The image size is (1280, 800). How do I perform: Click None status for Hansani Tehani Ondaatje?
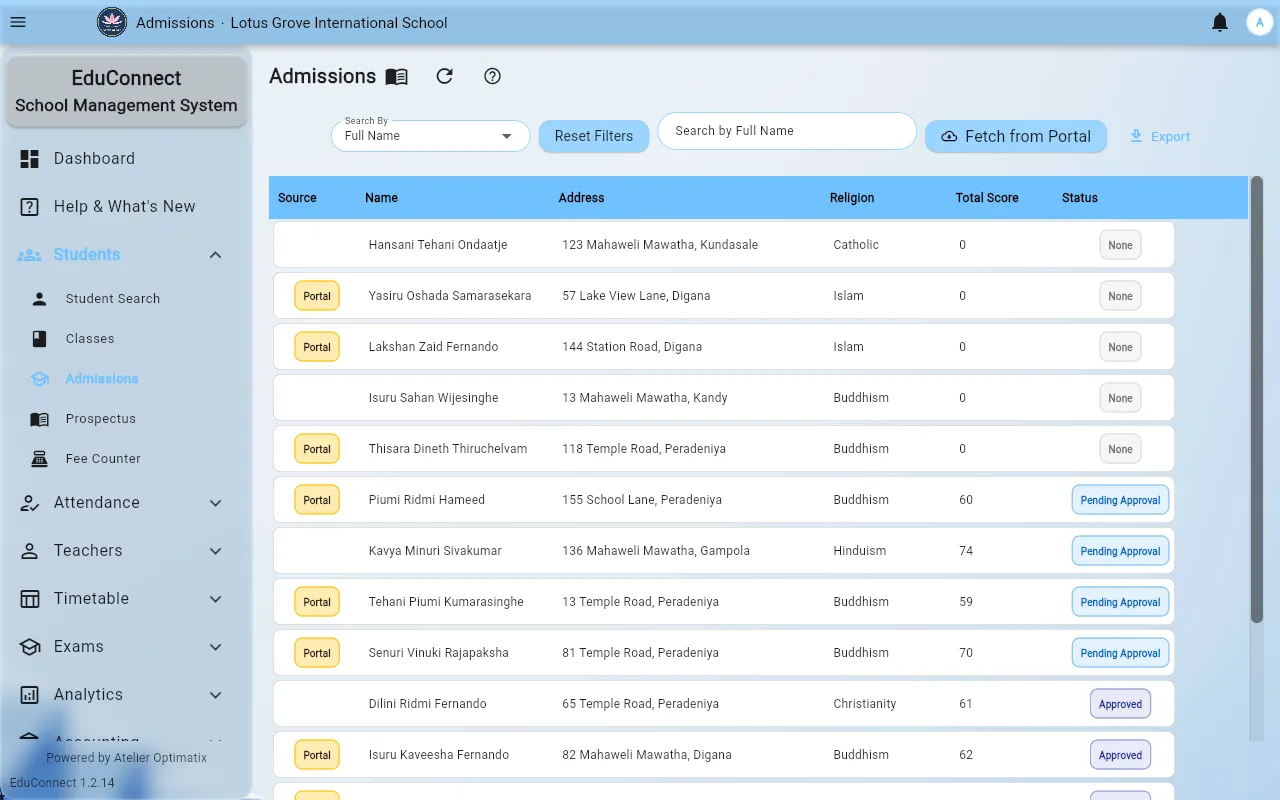pos(1120,245)
